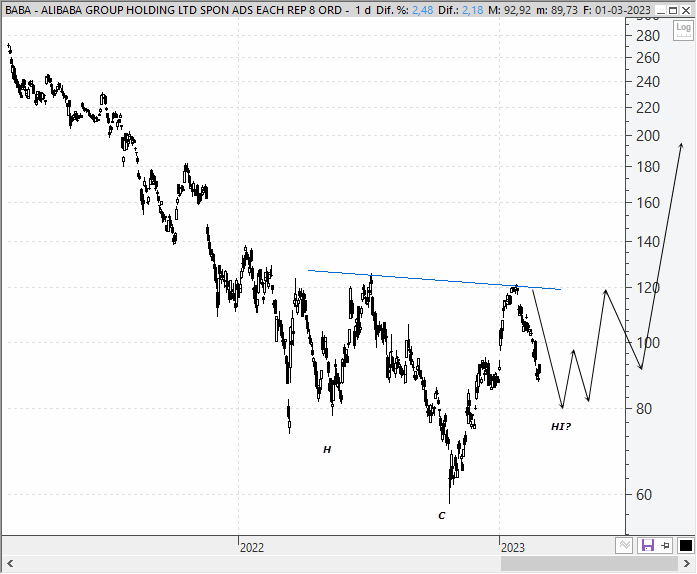Close the BABA chart window
This screenshot has height=574, width=697.
(x=686, y=10)
